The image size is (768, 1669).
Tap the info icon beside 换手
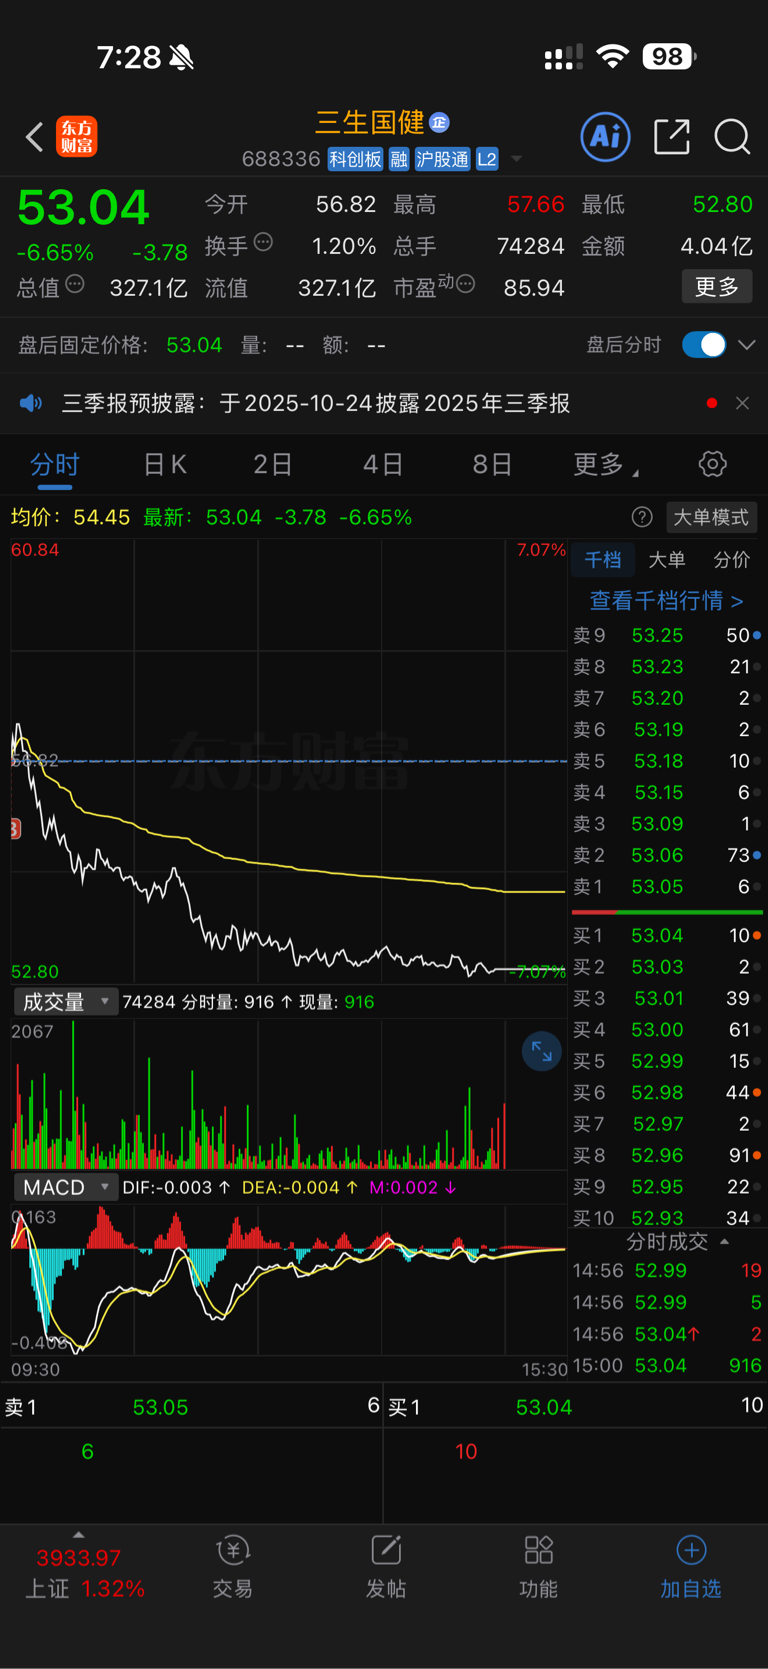(263, 241)
